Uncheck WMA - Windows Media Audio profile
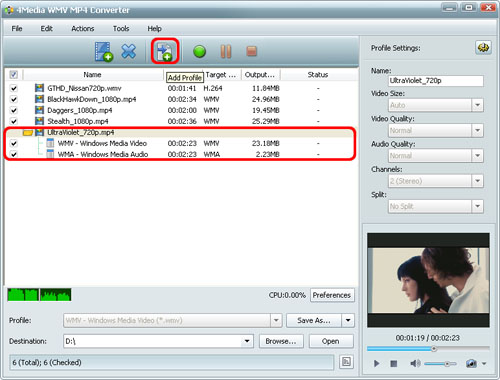 14,154
